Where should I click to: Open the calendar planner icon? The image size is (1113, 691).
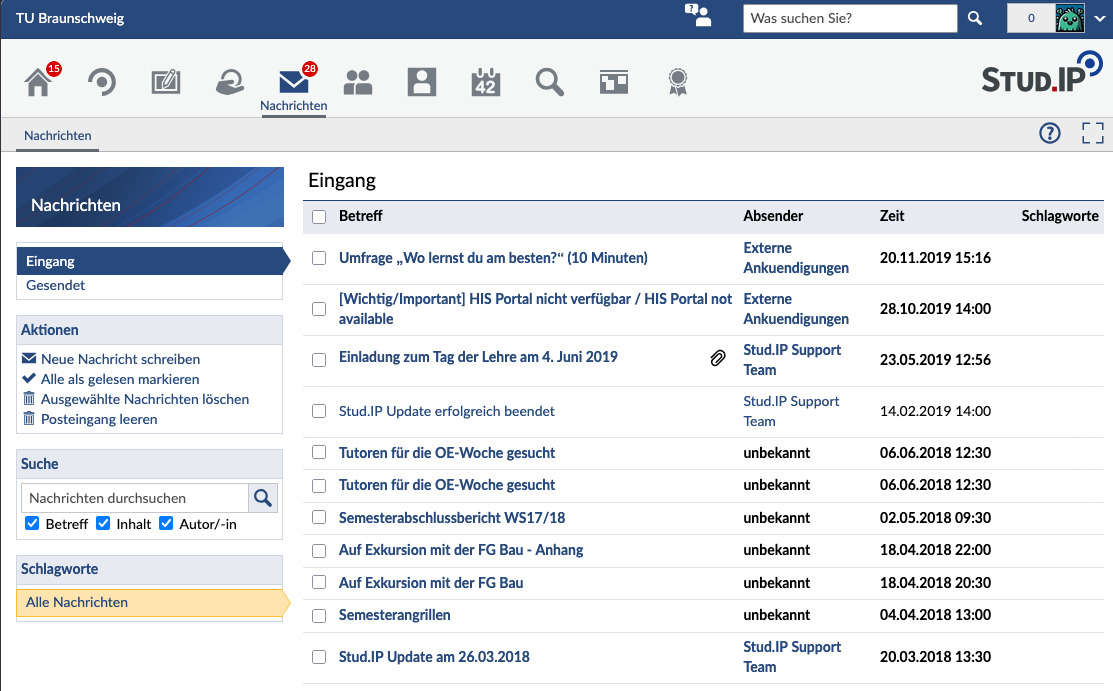tap(486, 82)
